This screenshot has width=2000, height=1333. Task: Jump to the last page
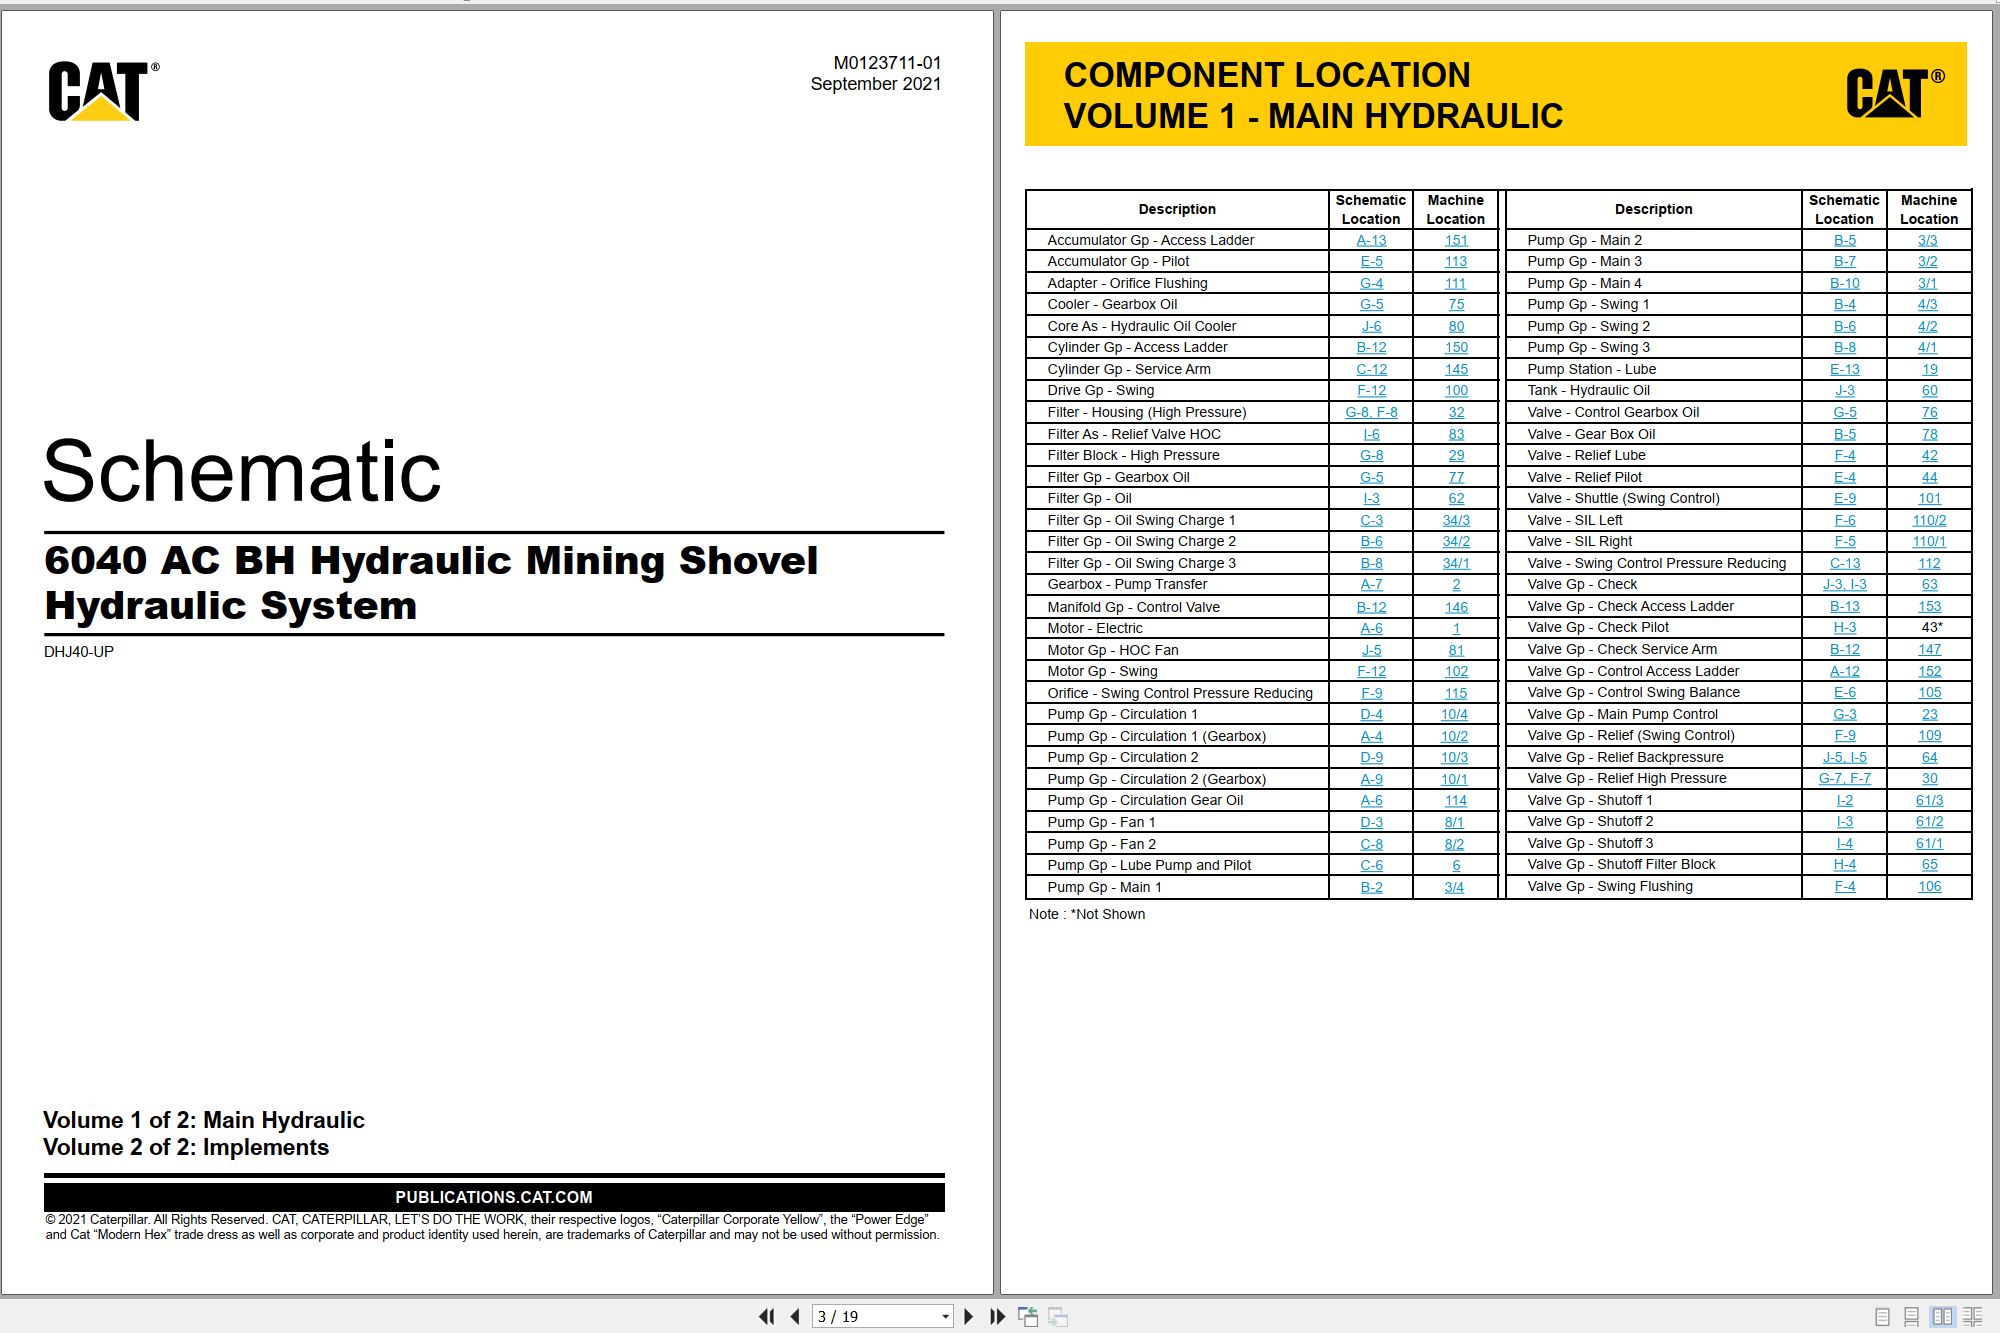pos(997,1316)
